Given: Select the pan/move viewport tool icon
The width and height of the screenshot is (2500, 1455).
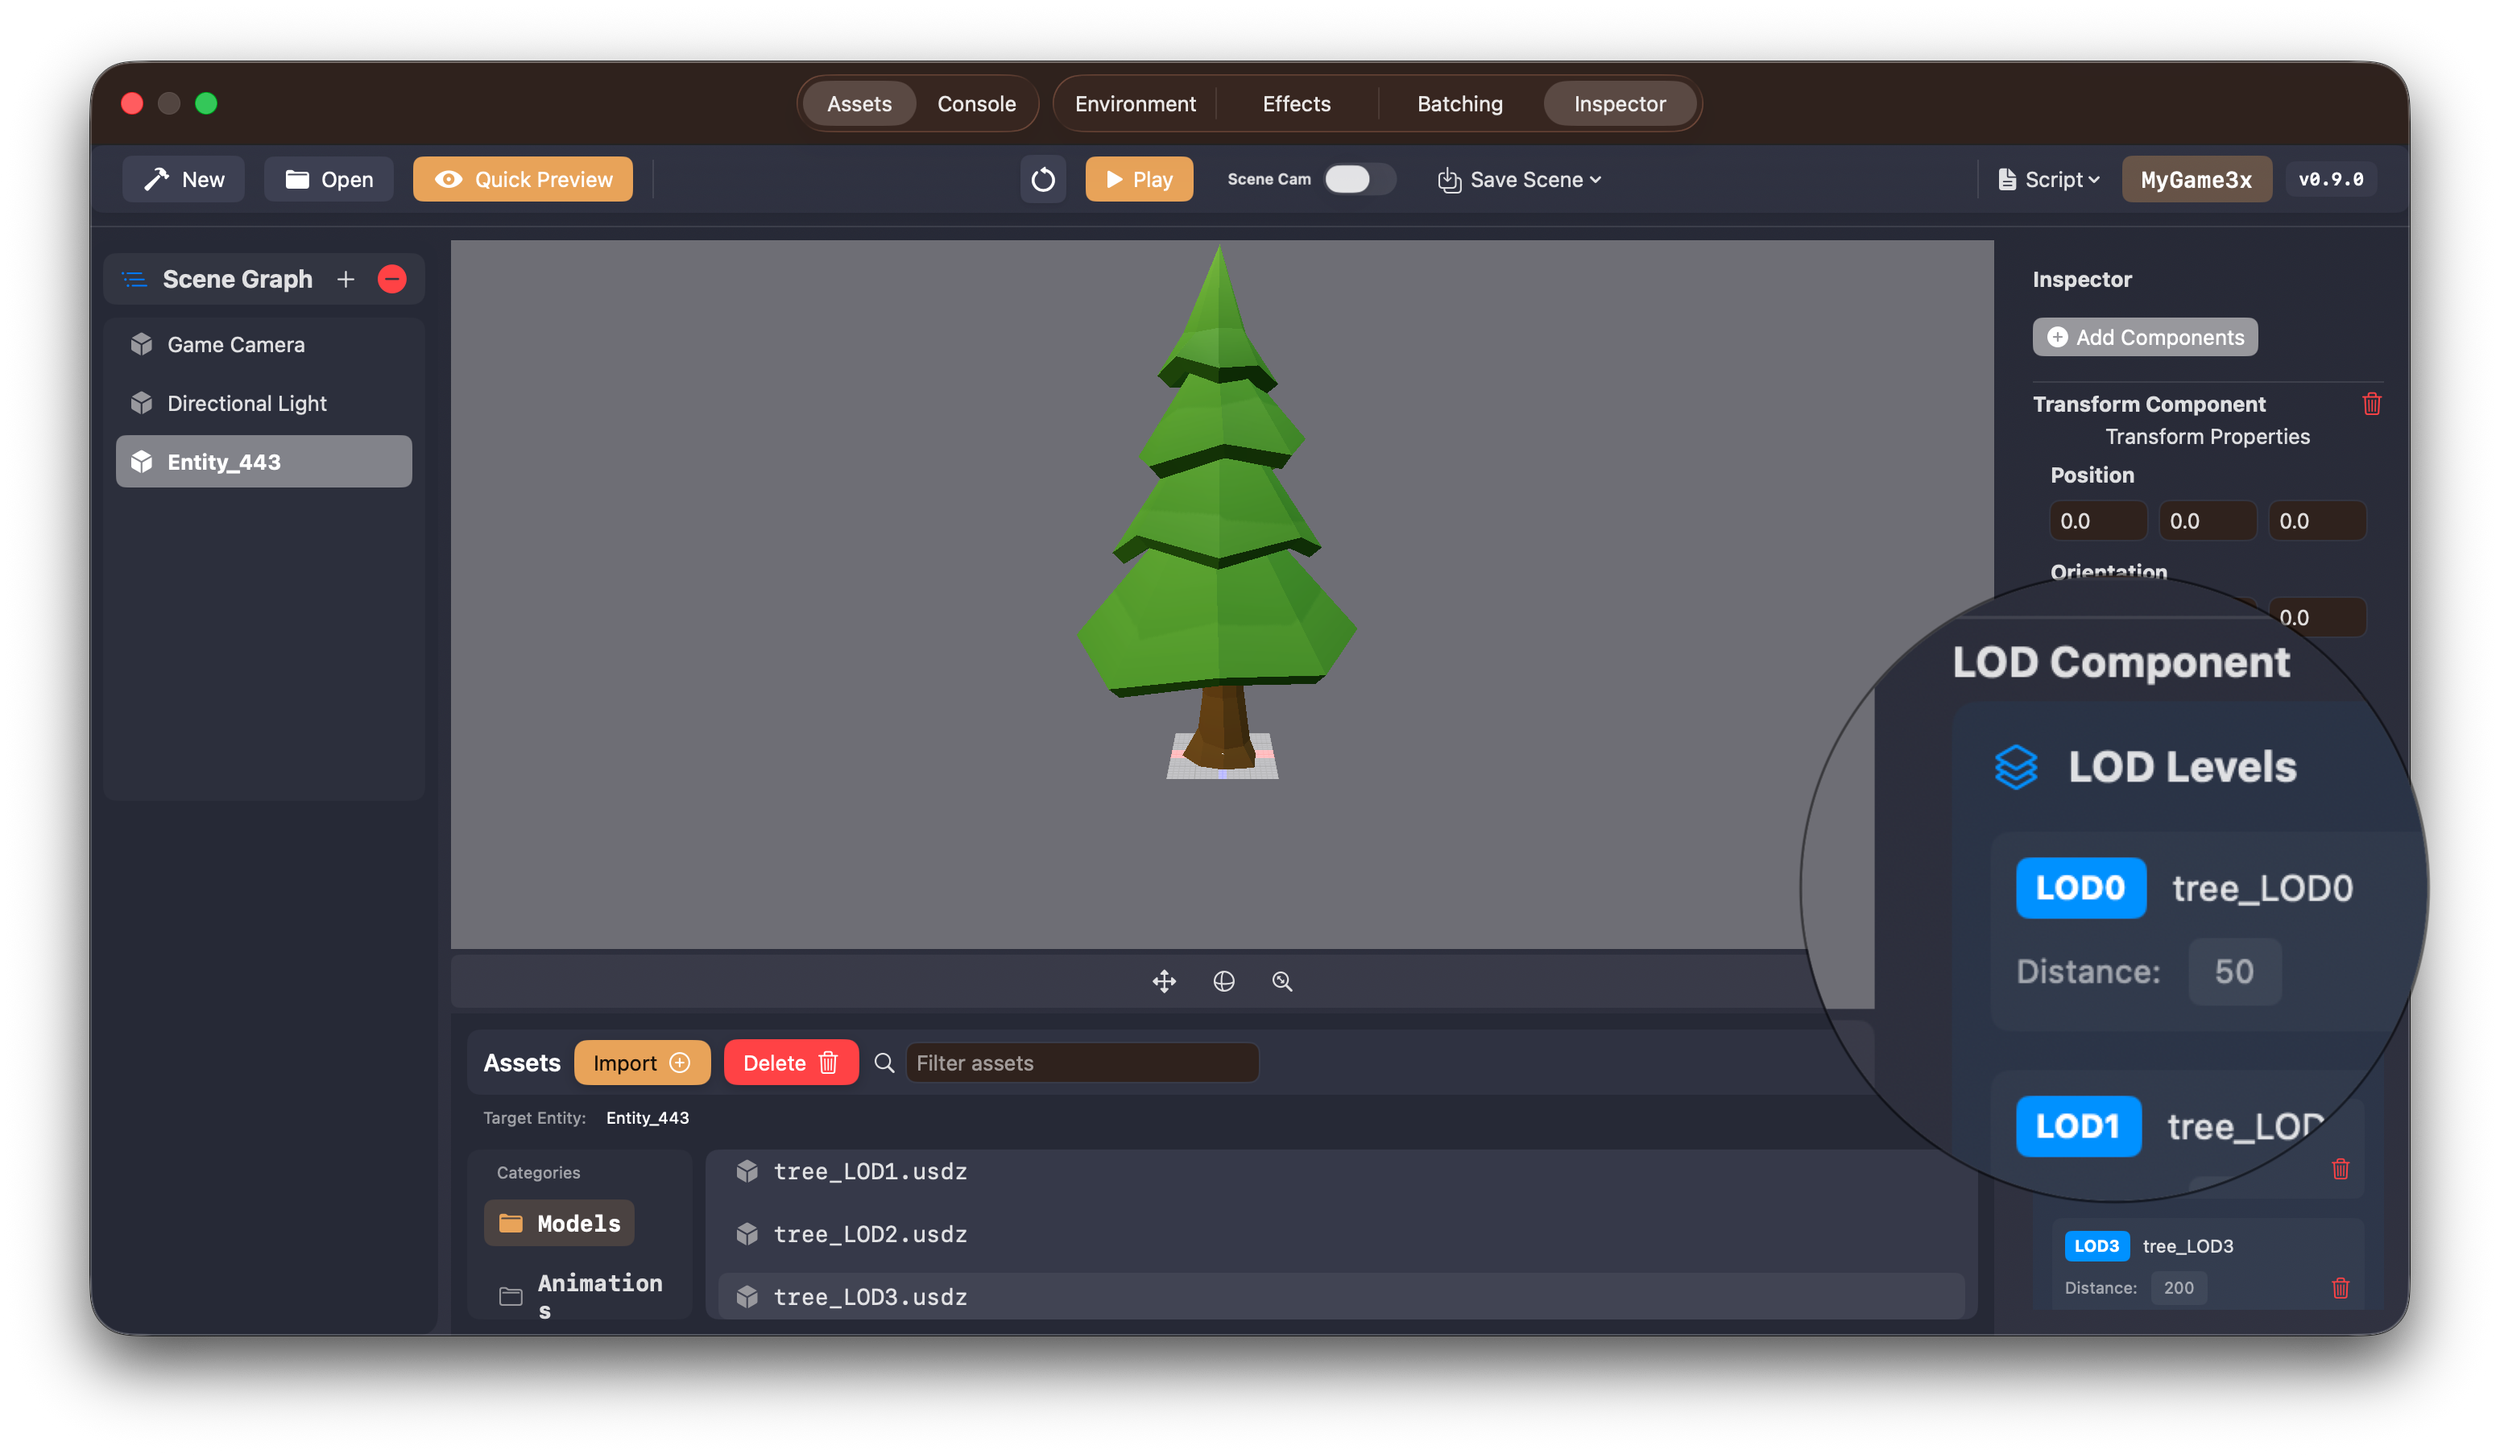Looking at the screenshot, I should pos(1164,981).
